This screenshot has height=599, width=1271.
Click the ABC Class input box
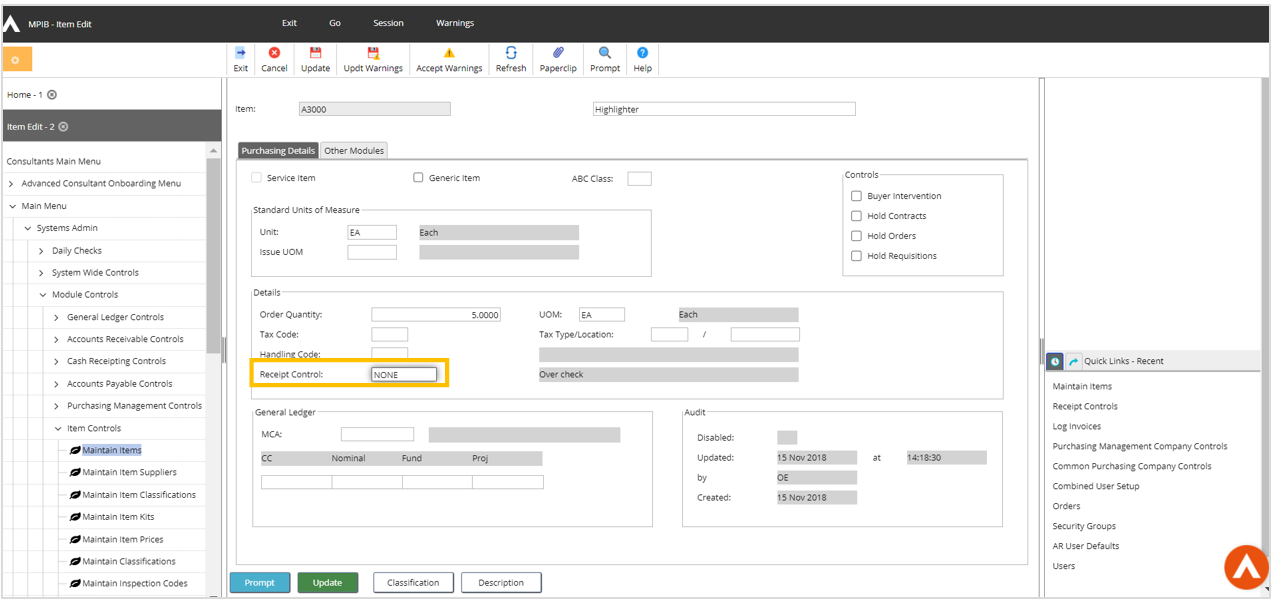(639, 179)
